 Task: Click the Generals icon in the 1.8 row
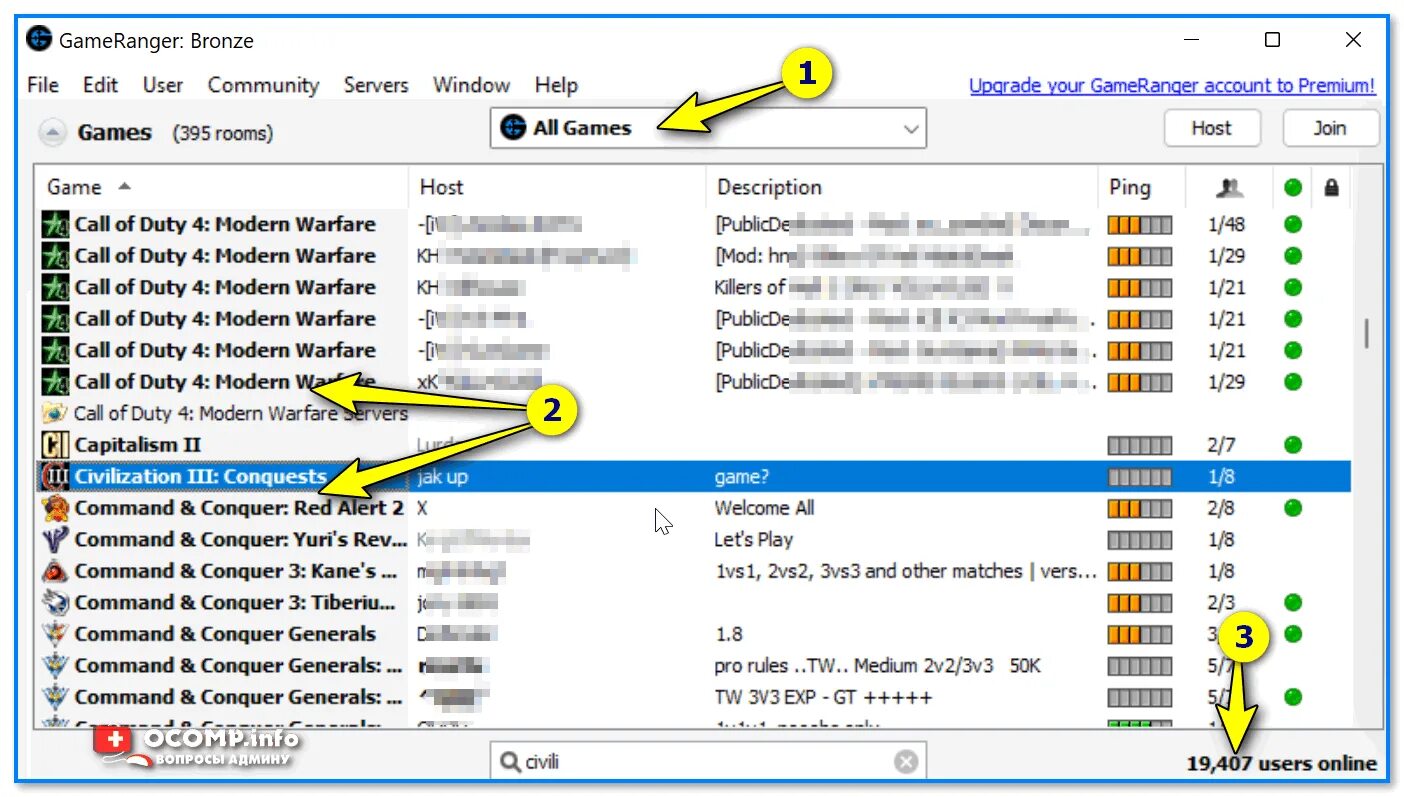54,634
